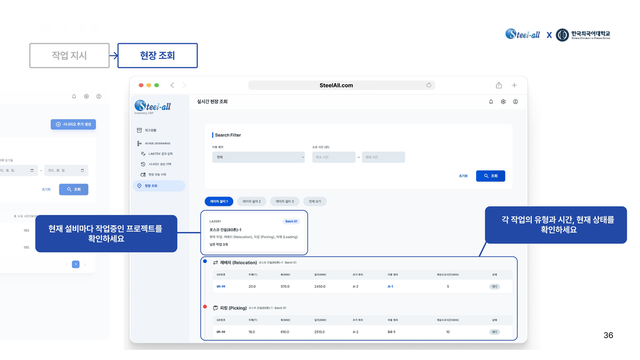Click the help icon in SteelAll header
640x360 pixels.
[x=516, y=102]
